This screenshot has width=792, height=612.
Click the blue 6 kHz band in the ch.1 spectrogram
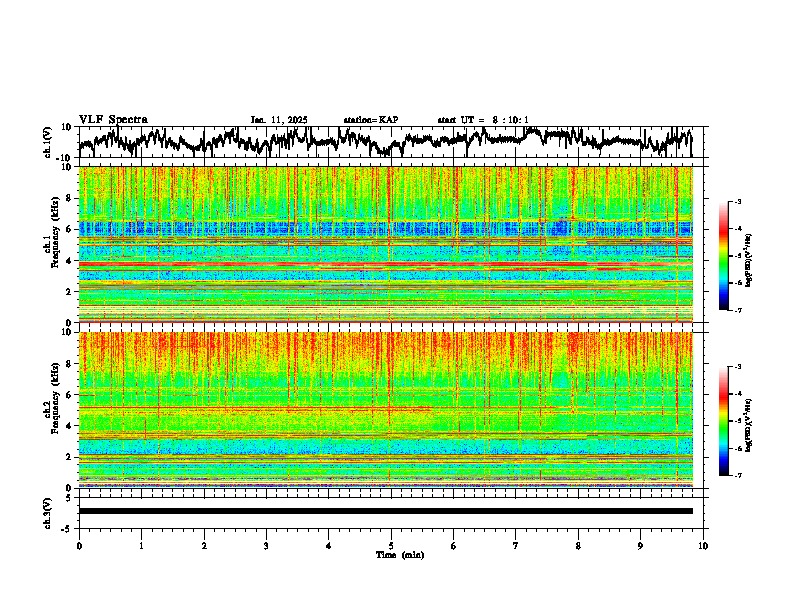point(385,229)
